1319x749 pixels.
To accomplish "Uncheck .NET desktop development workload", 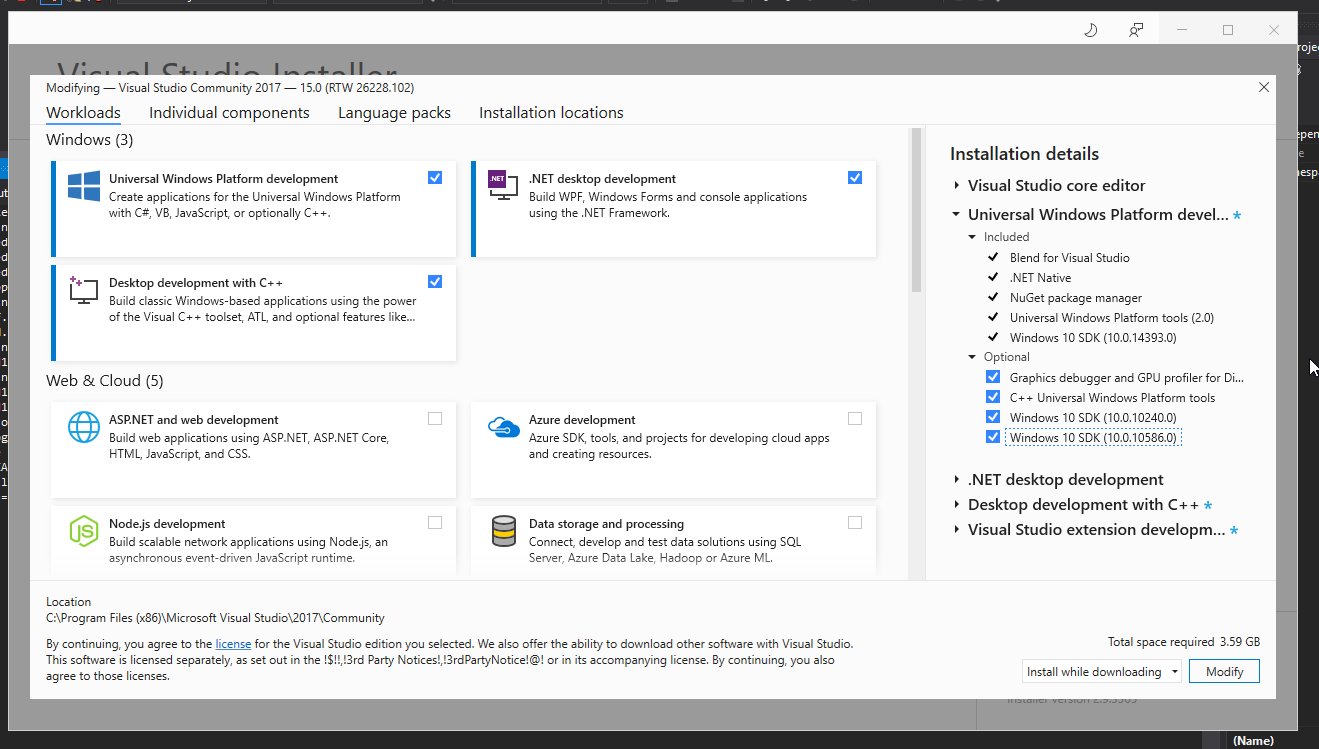I will 855,178.
